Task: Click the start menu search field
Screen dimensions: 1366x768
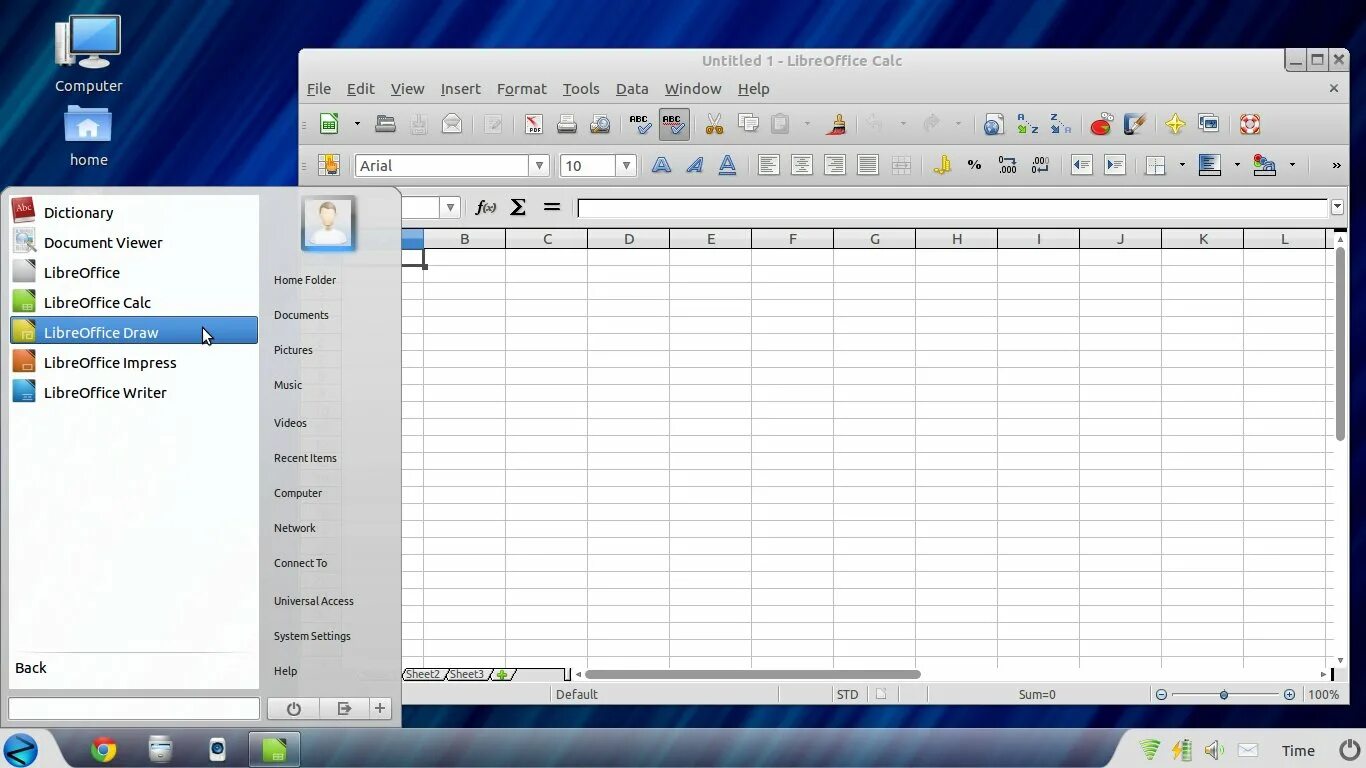Action: (134, 708)
